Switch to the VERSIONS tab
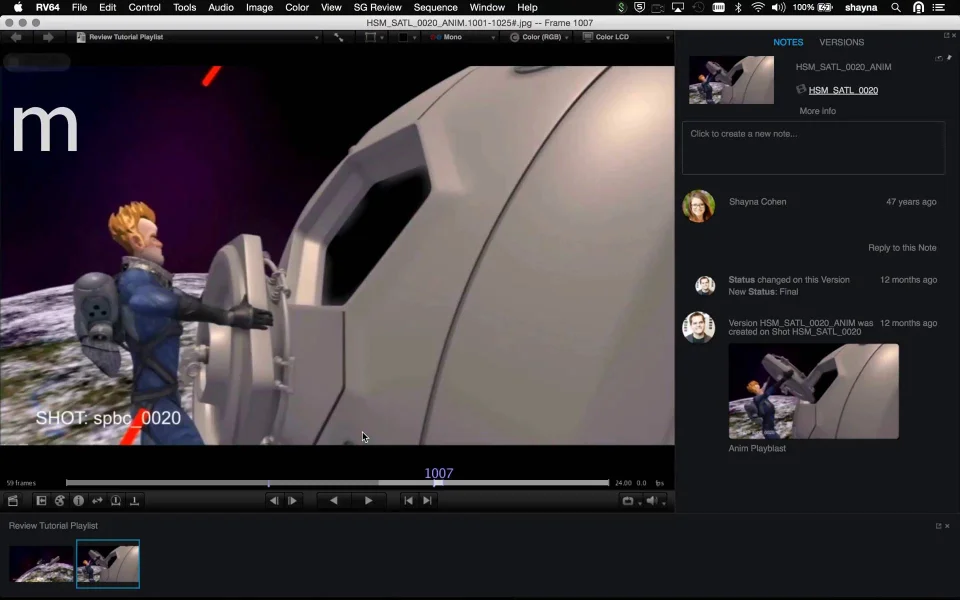The image size is (960, 600). click(842, 42)
